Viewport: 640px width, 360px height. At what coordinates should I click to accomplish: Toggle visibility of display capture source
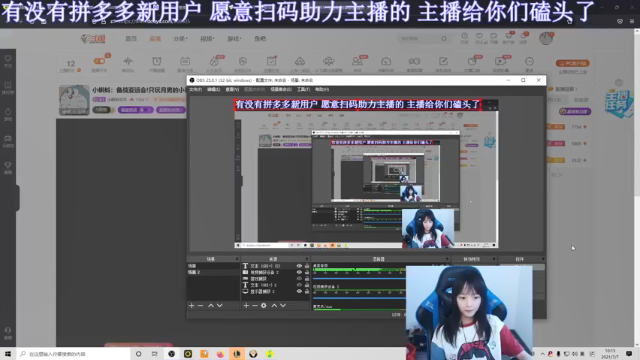click(x=299, y=291)
